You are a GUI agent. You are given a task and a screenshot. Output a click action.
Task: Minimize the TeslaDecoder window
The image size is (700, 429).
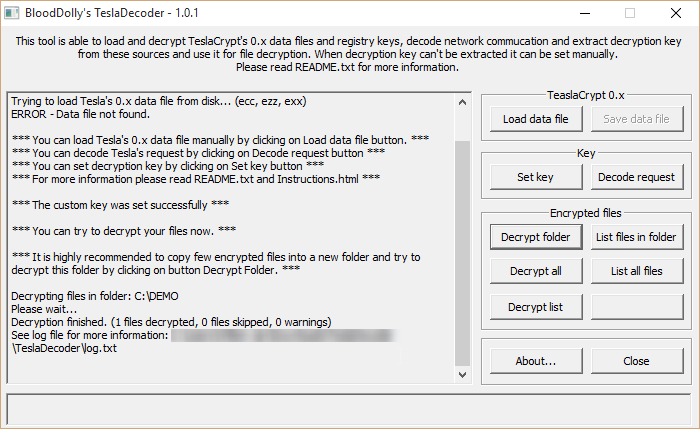[583, 13]
